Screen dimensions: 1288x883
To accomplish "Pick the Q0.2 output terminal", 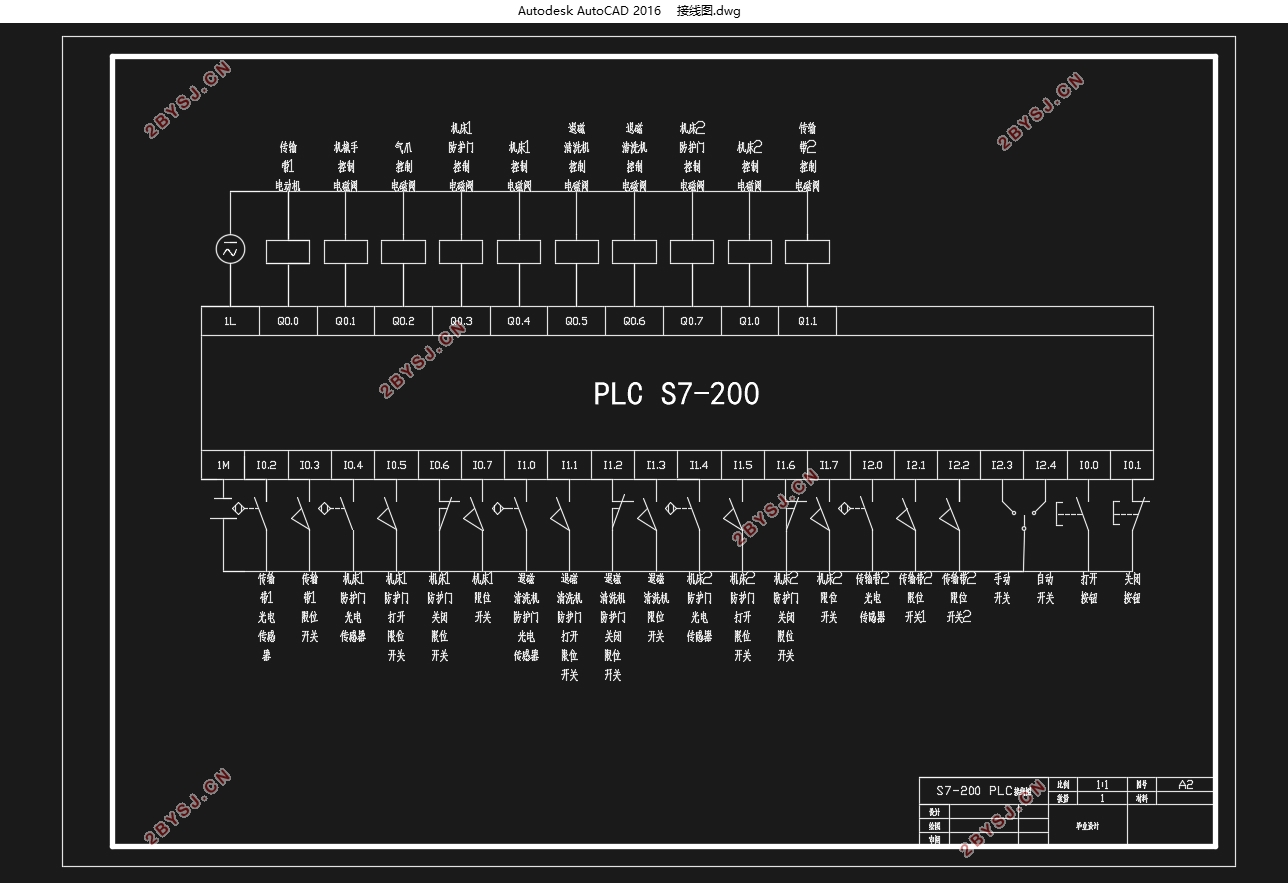I will (403, 321).
